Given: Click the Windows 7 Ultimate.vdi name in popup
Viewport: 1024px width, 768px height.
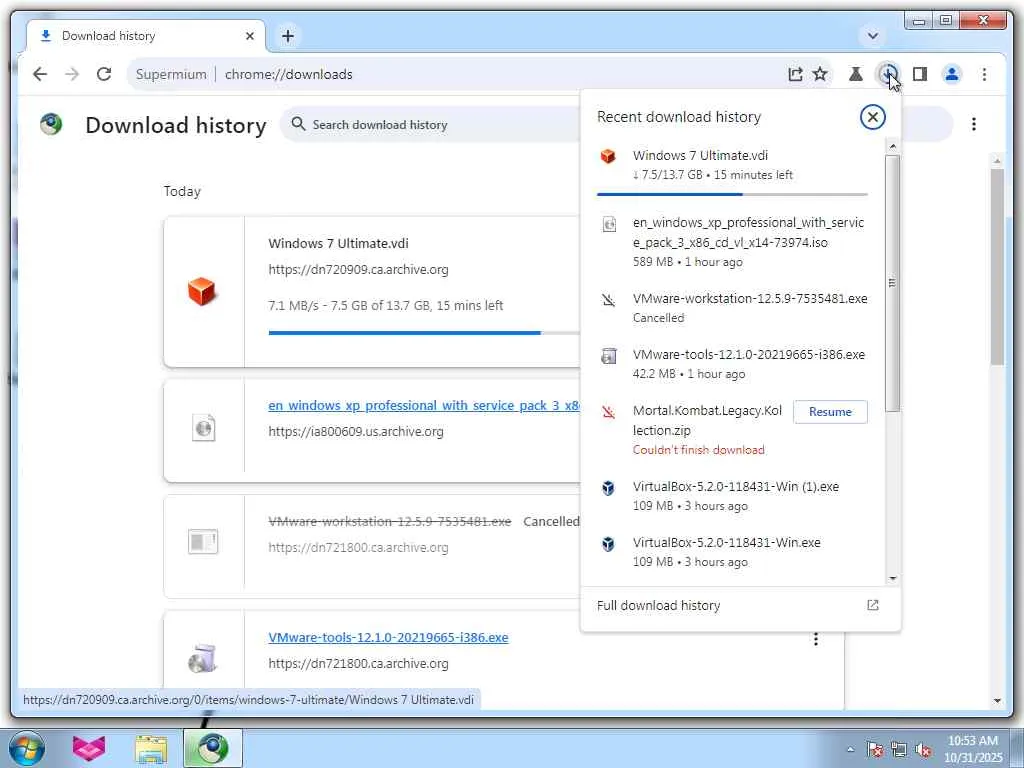Looking at the screenshot, I should pyautogui.click(x=700, y=155).
